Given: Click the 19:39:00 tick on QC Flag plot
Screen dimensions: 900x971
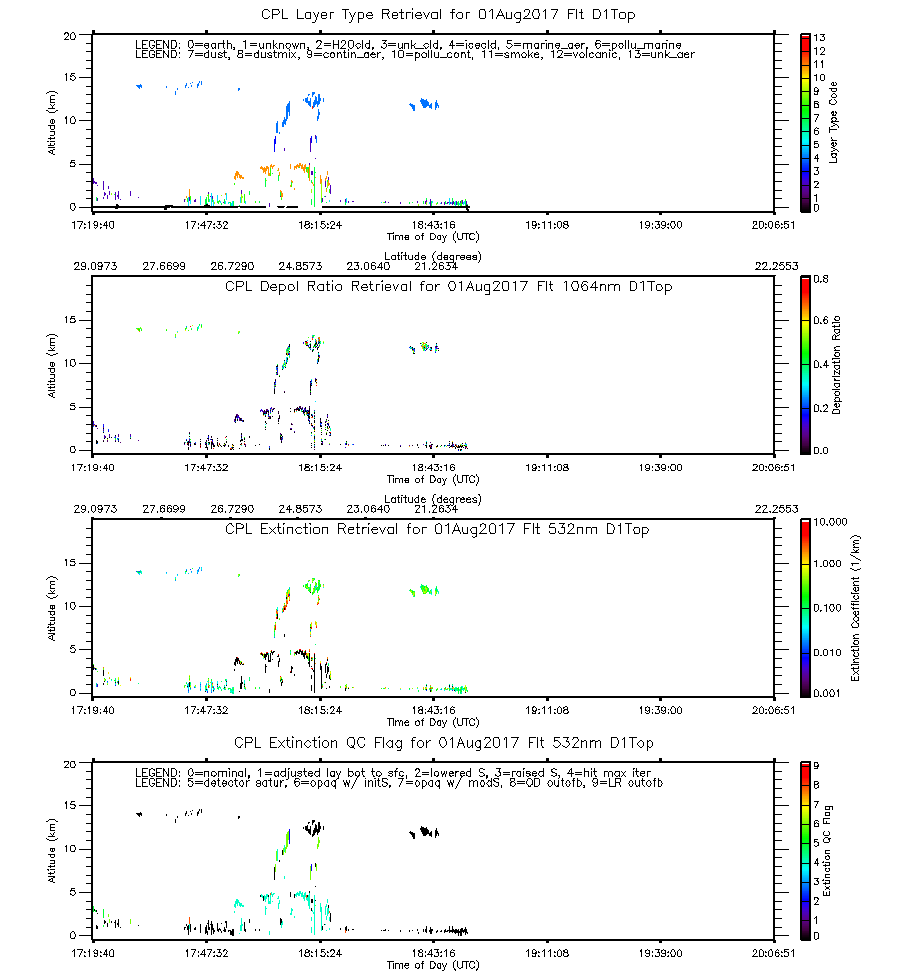Looking at the screenshot, I should 660,953.
